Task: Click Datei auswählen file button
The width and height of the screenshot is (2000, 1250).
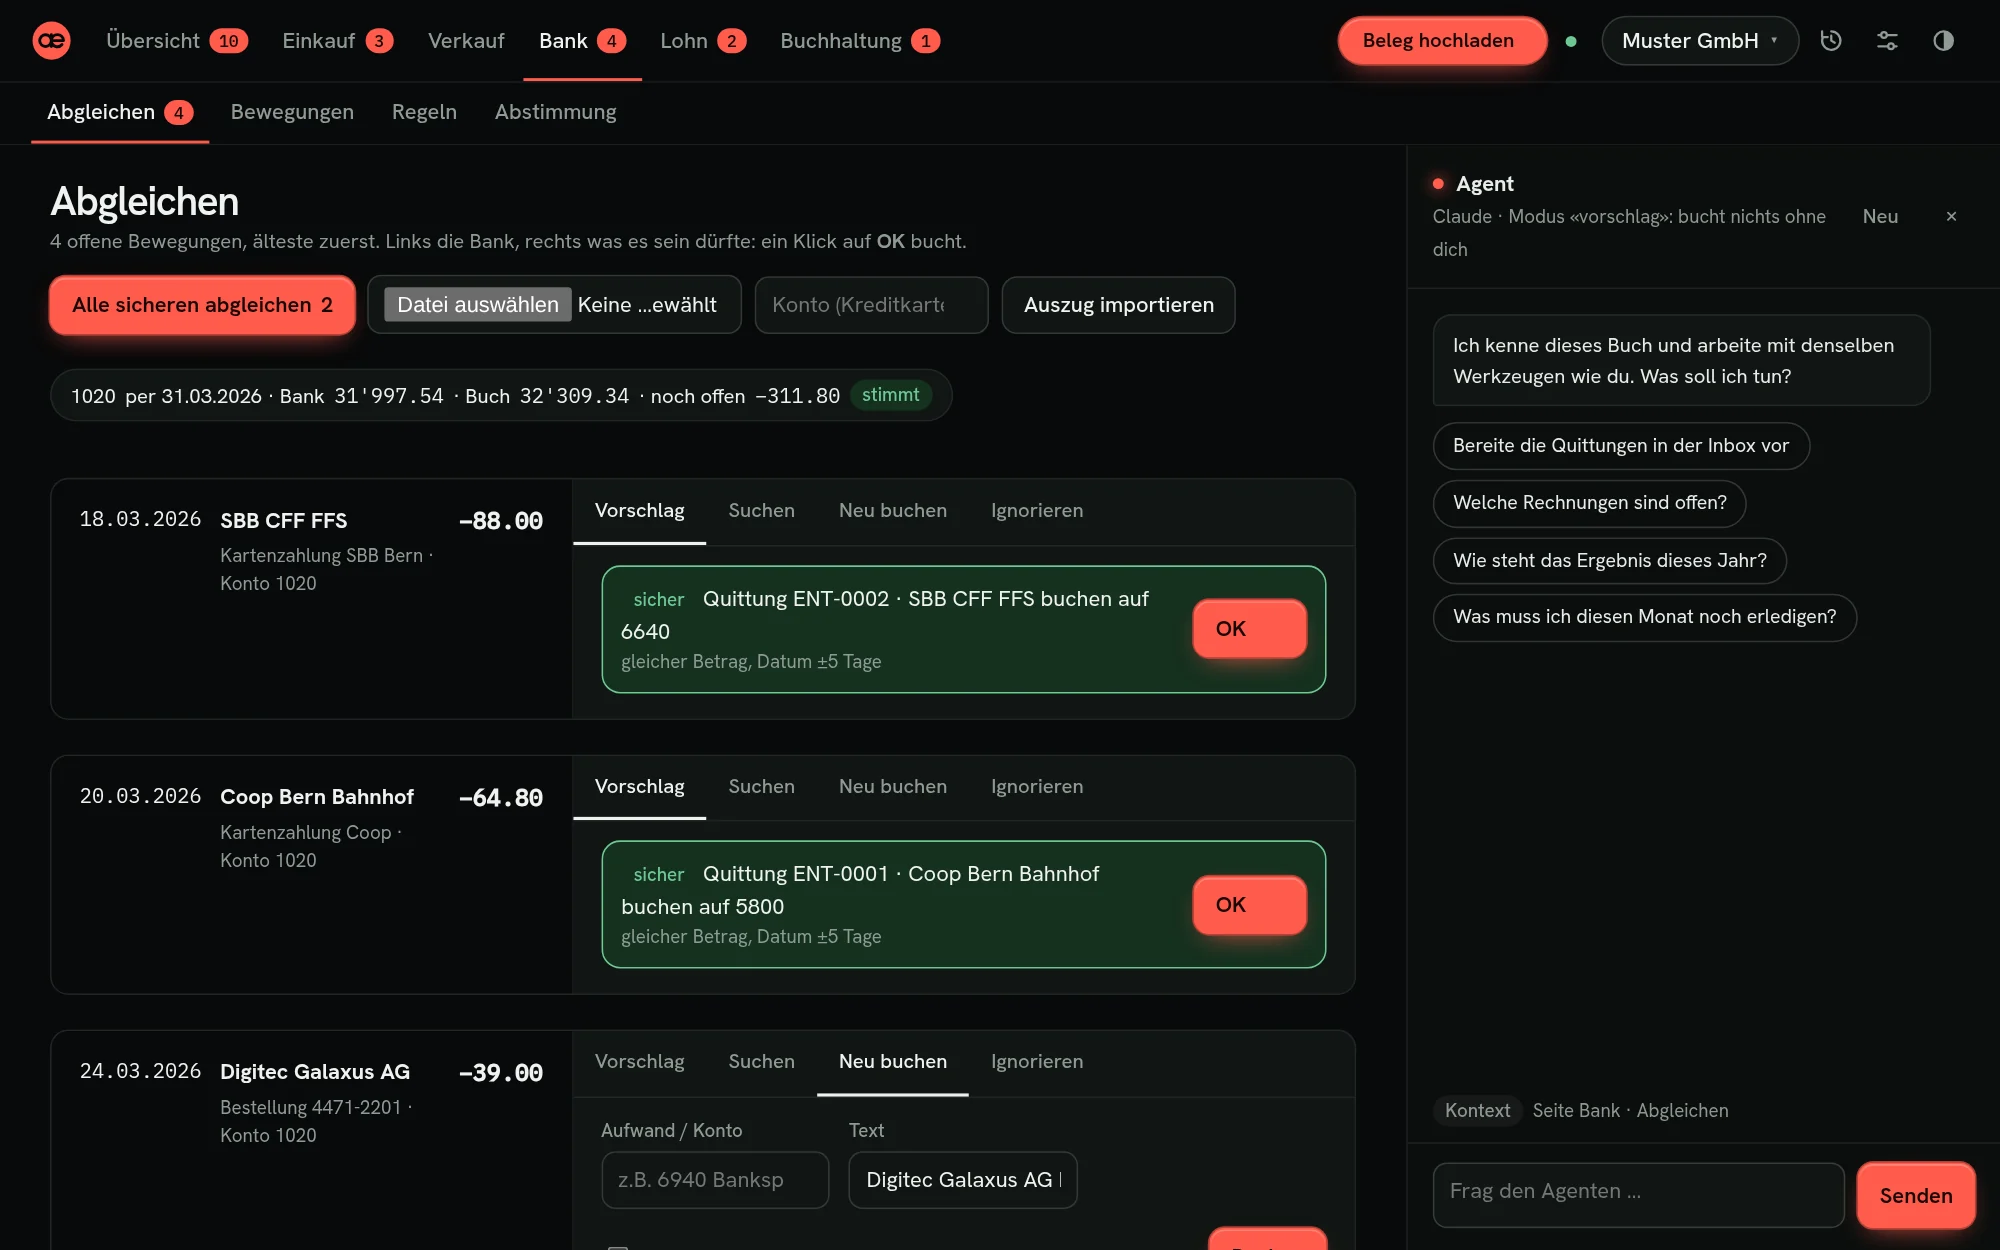Action: 477,305
